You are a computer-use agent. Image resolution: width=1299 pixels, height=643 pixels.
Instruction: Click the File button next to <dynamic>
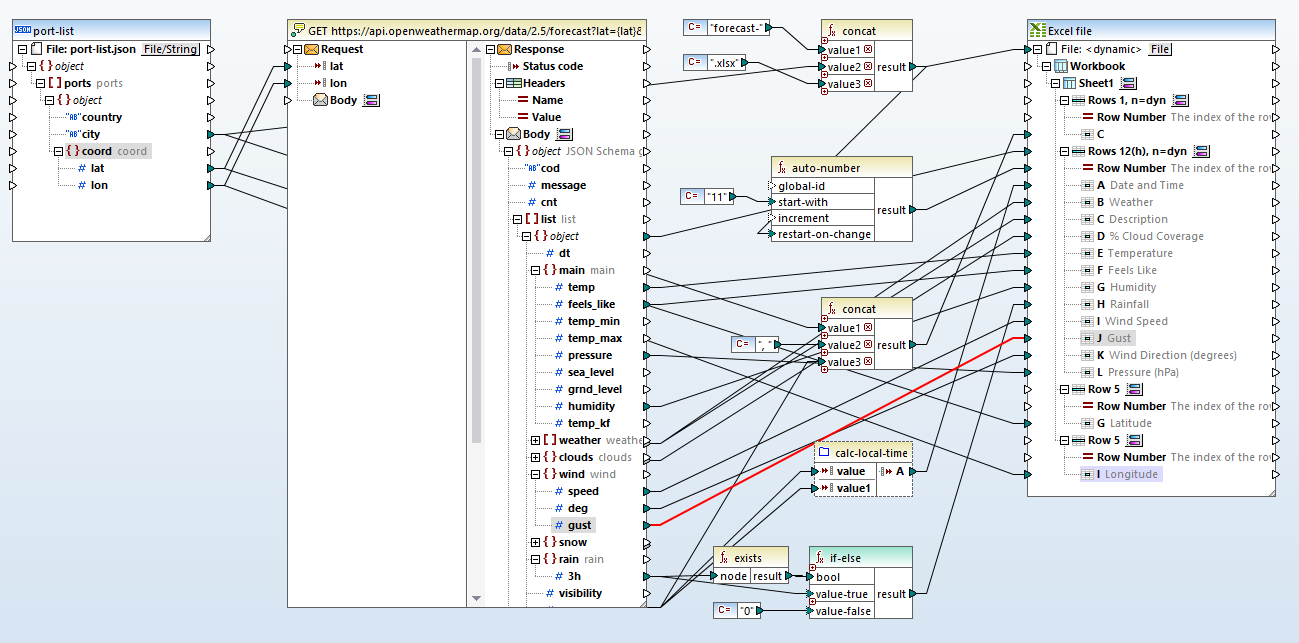[1158, 48]
